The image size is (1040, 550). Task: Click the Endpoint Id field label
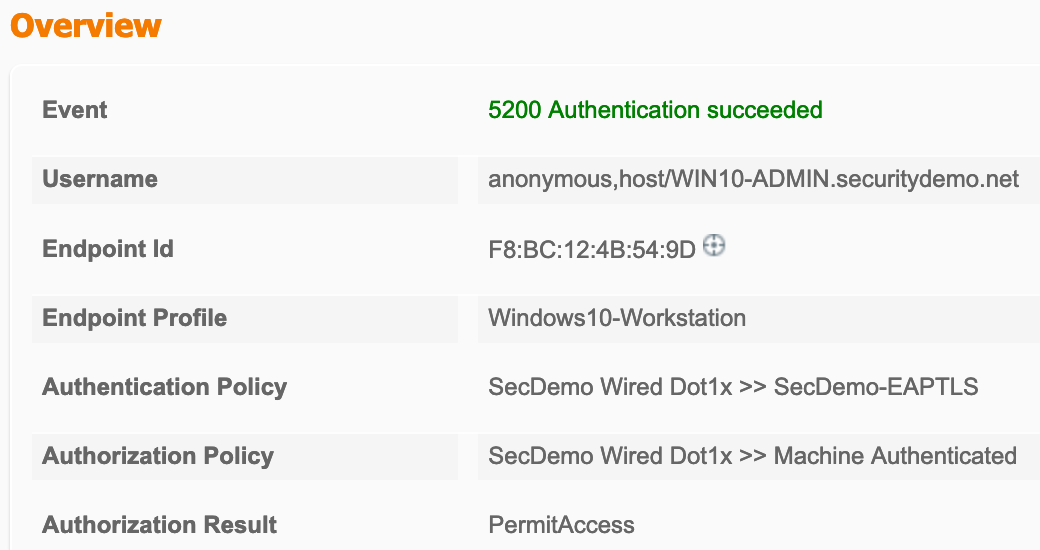(x=108, y=249)
